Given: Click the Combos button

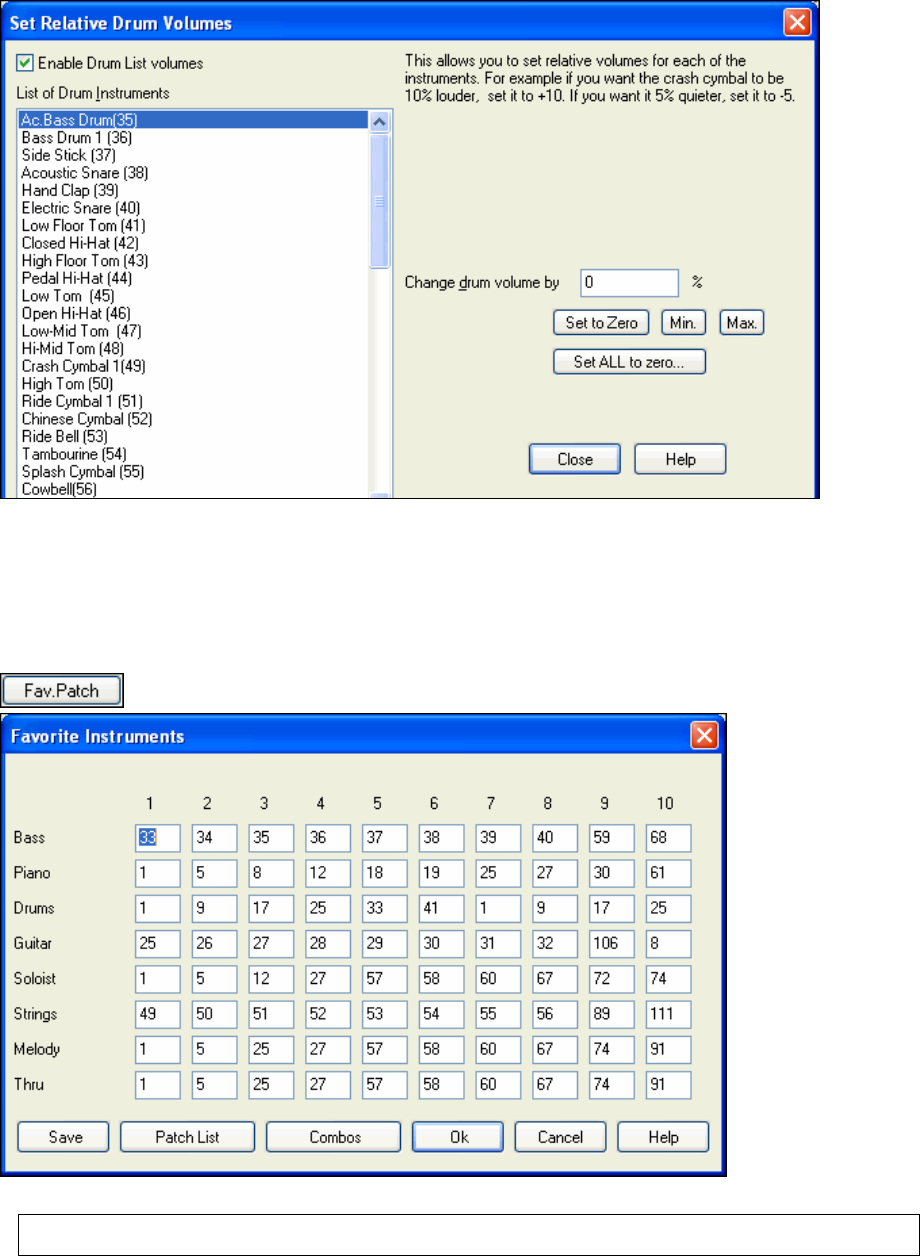Looking at the screenshot, I should coord(333,1136).
